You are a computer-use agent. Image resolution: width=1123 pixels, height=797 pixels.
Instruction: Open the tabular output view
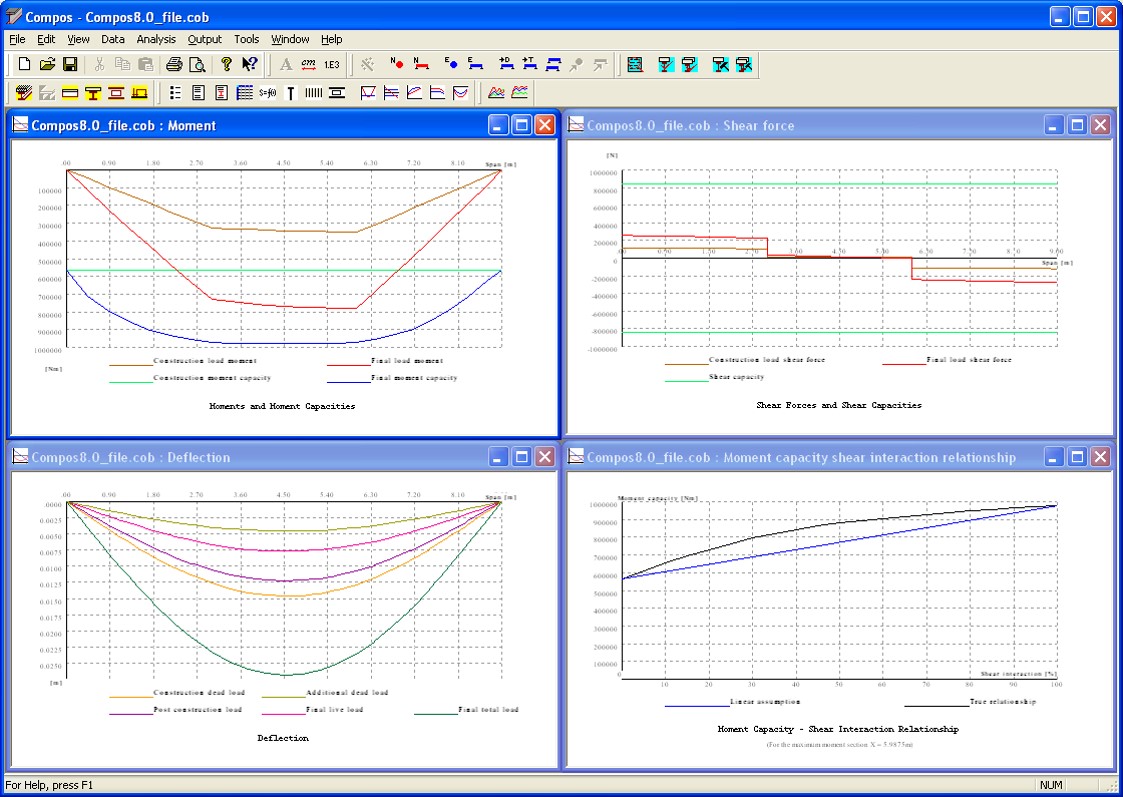[245, 92]
